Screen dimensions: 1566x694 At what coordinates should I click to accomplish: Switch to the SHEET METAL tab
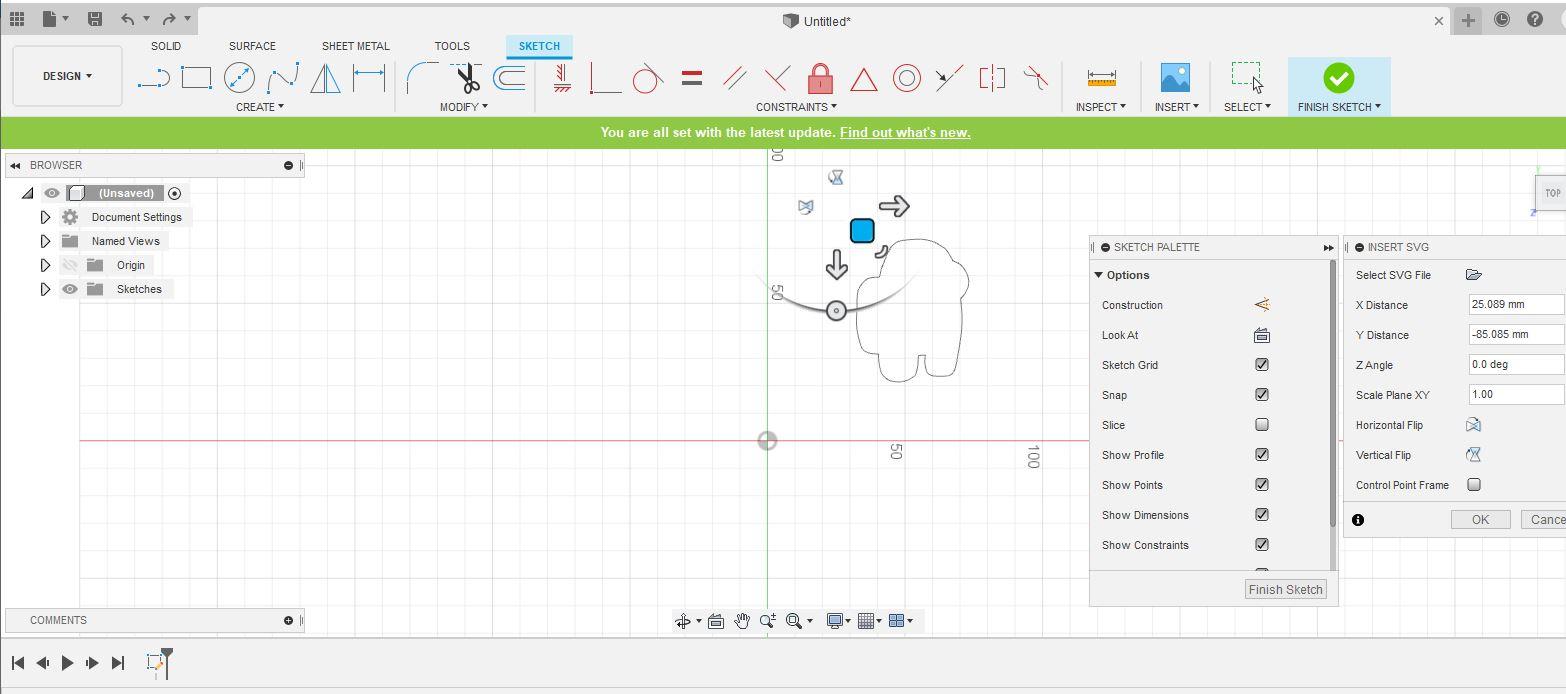click(356, 46)
